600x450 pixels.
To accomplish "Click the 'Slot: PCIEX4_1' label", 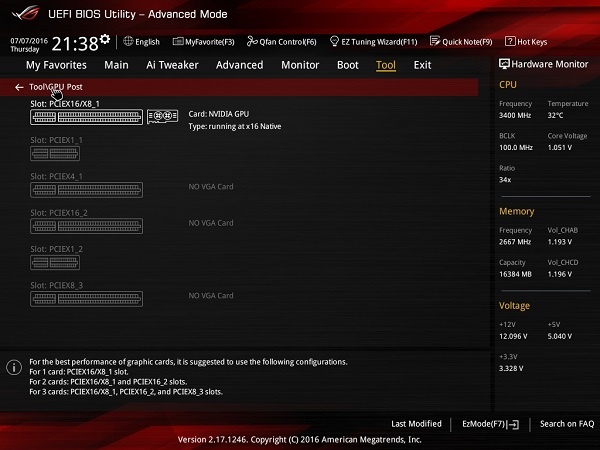I will pyautogui.click(x=57, y=176).
